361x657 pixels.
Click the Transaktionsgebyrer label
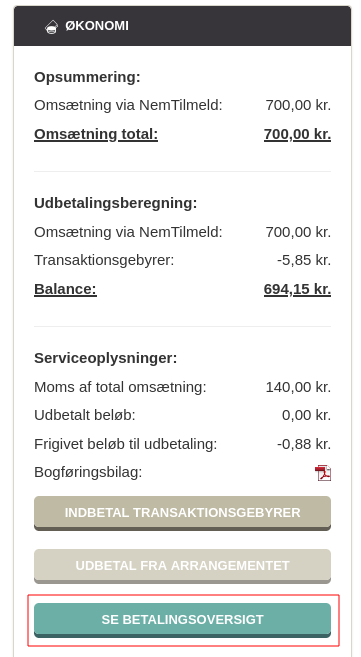(x=104, y=260)
